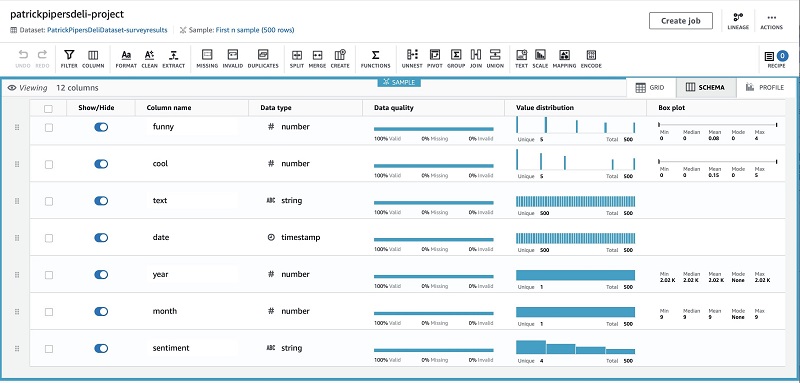Click the sentiment column name field
Viewport: 800px width, 383px height.
[x=193, y=348]
